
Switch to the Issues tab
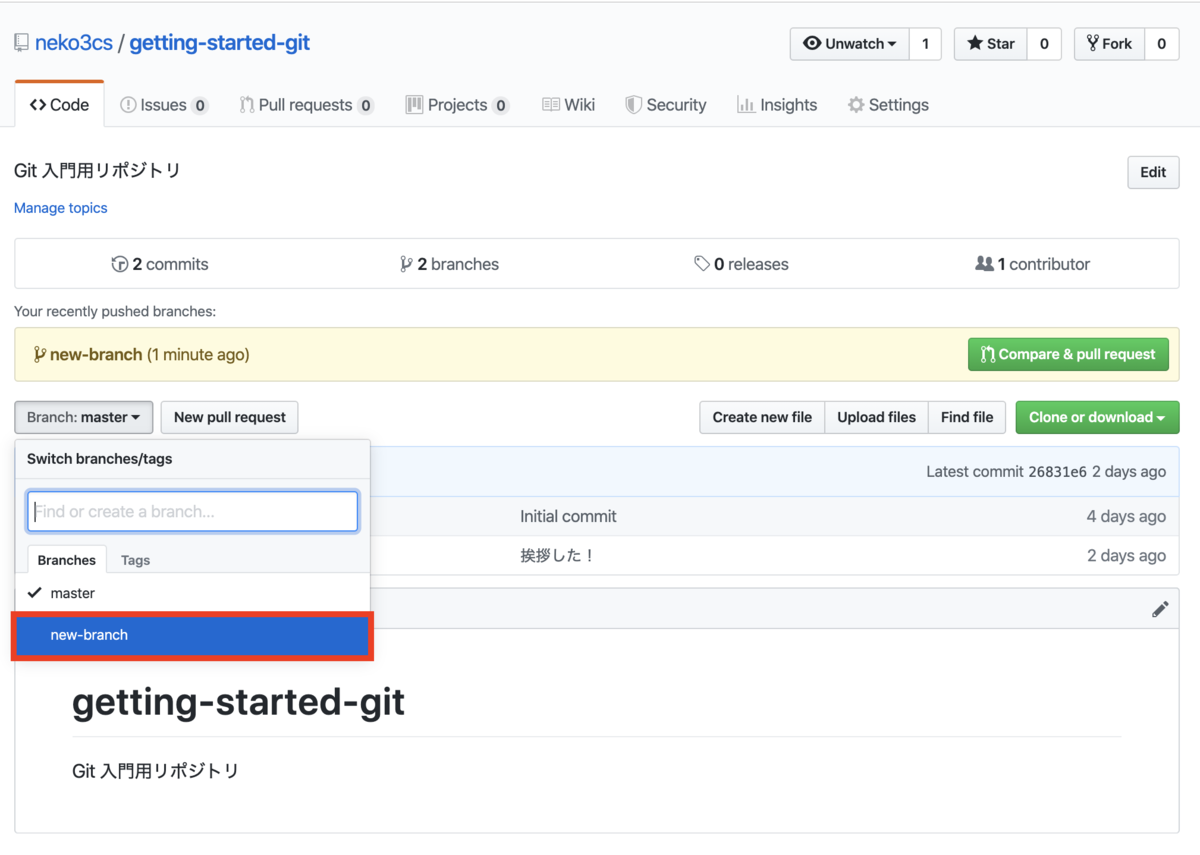[164, 105]
